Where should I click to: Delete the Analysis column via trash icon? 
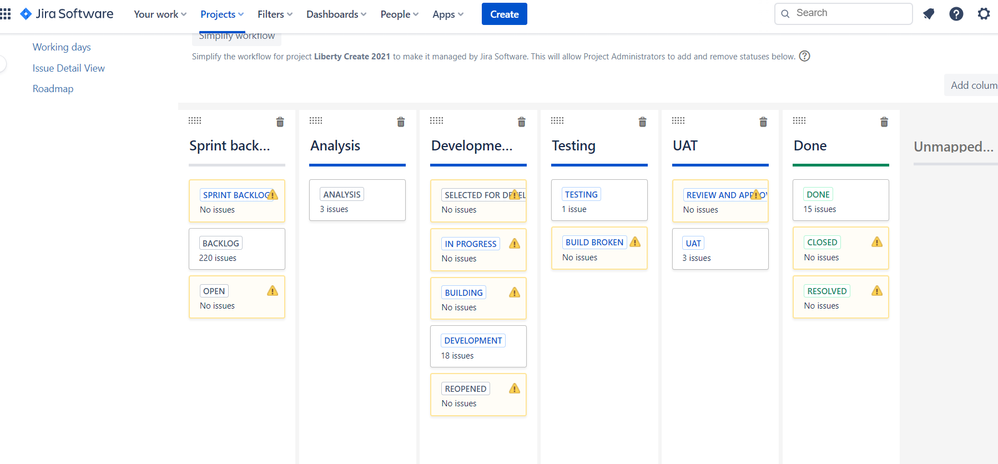coord(400,122)
